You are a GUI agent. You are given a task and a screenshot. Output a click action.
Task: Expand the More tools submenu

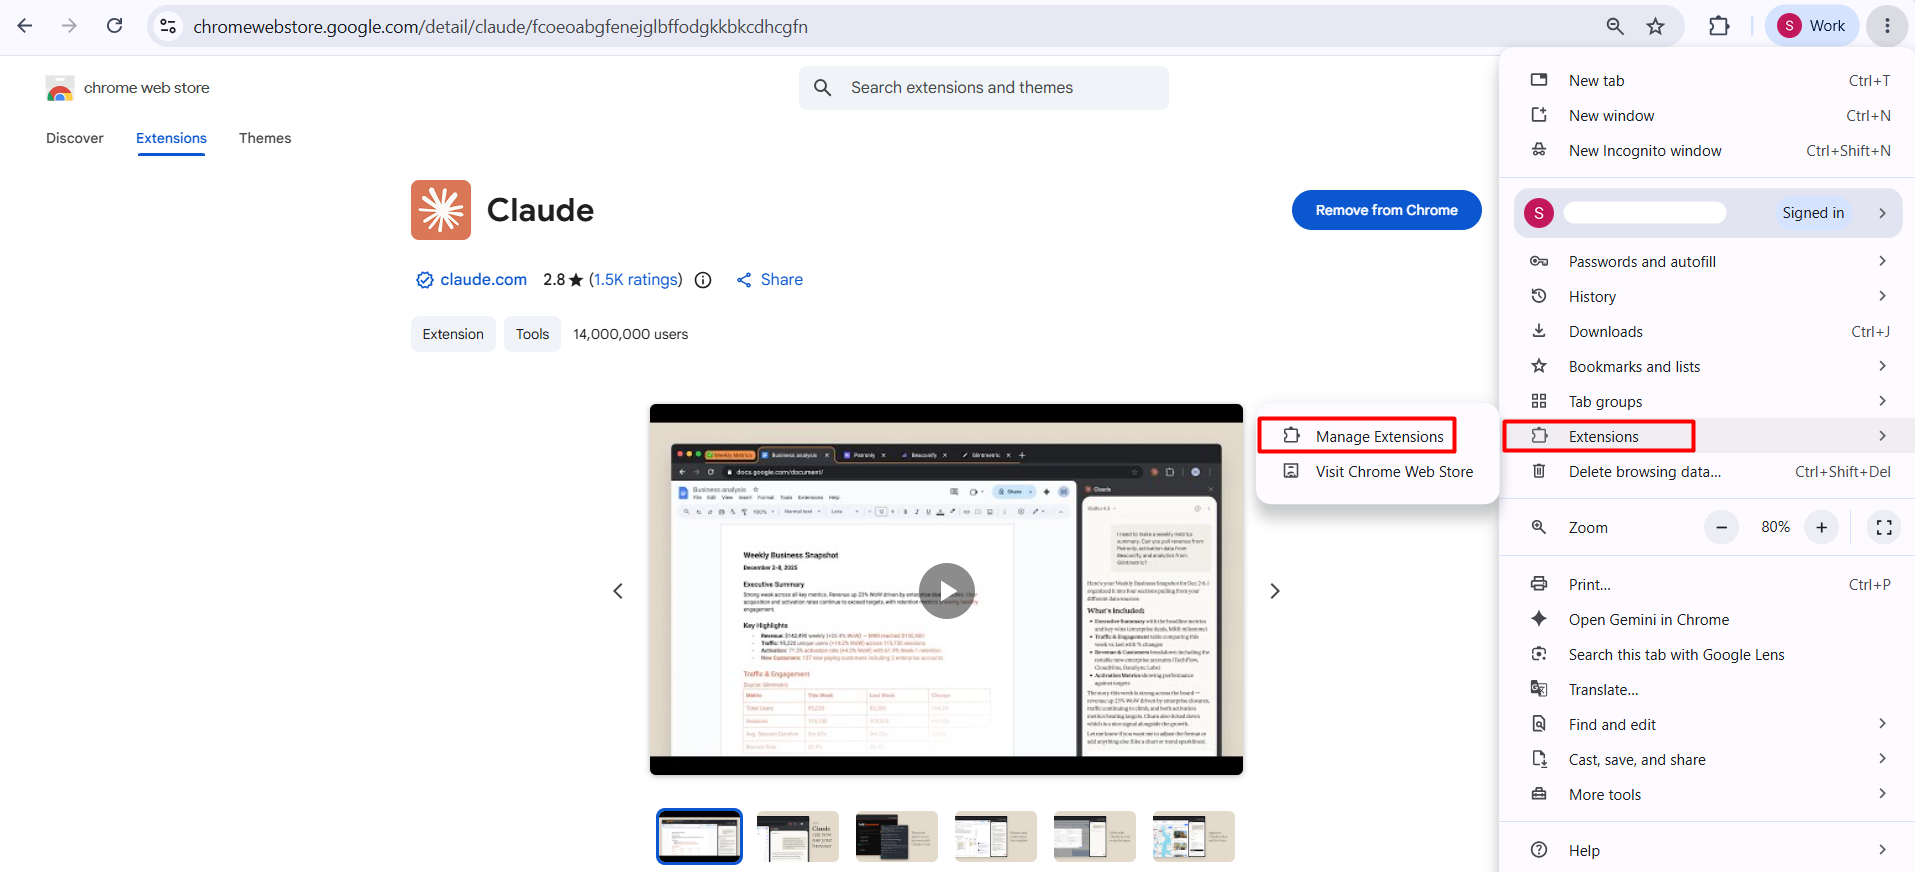[x=1882, y=794]
